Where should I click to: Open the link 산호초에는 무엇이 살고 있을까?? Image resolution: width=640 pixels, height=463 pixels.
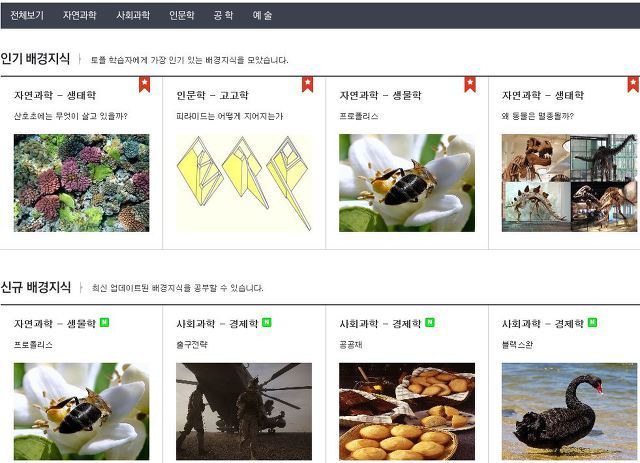click(71, 116)
